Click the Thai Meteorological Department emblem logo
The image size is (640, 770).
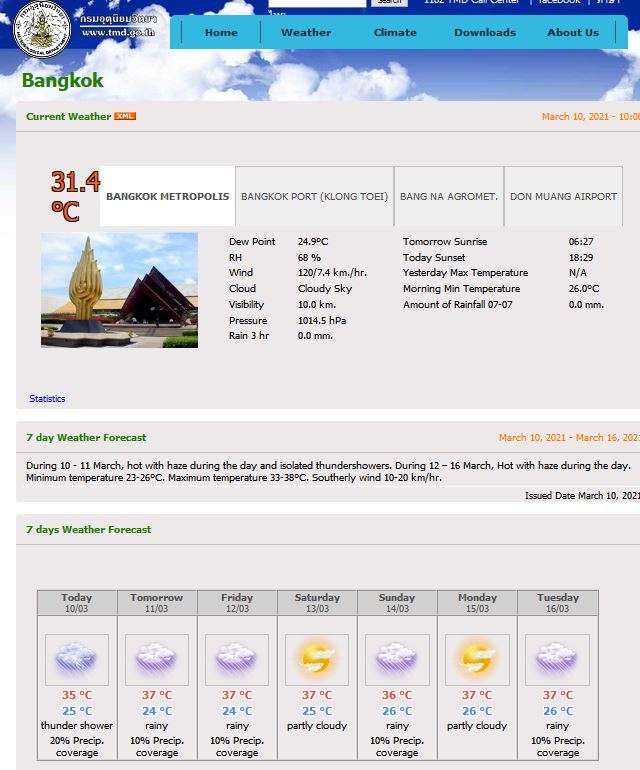[42, 28]
